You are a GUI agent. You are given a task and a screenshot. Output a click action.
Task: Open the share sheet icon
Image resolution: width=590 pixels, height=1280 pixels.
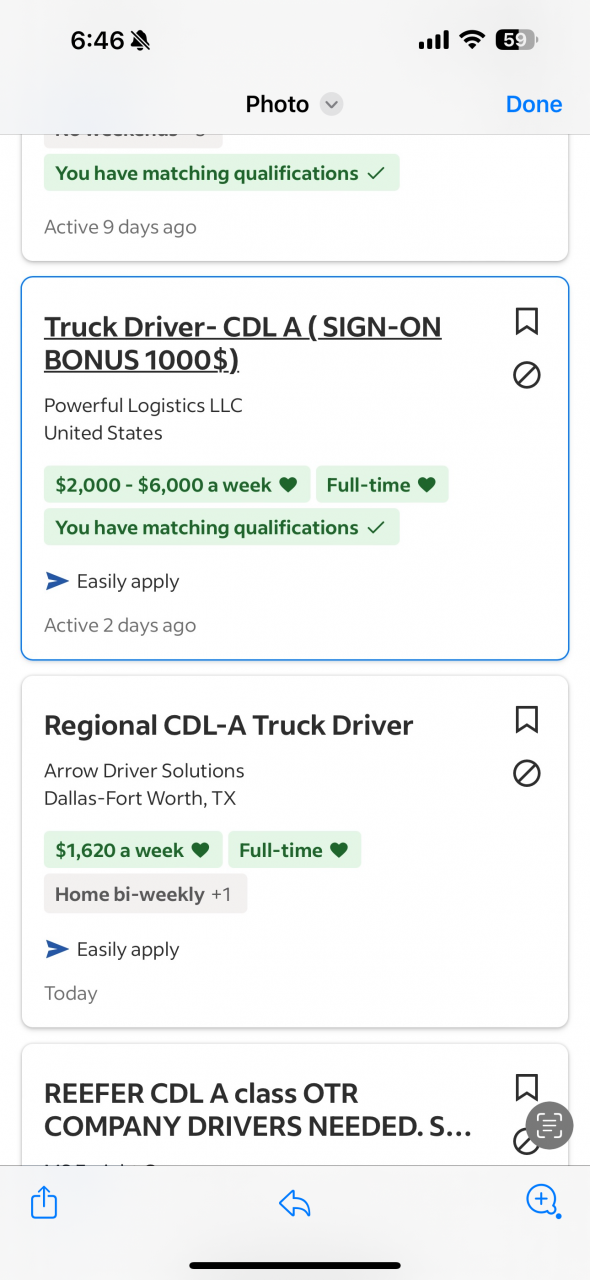click(44, 1203)
